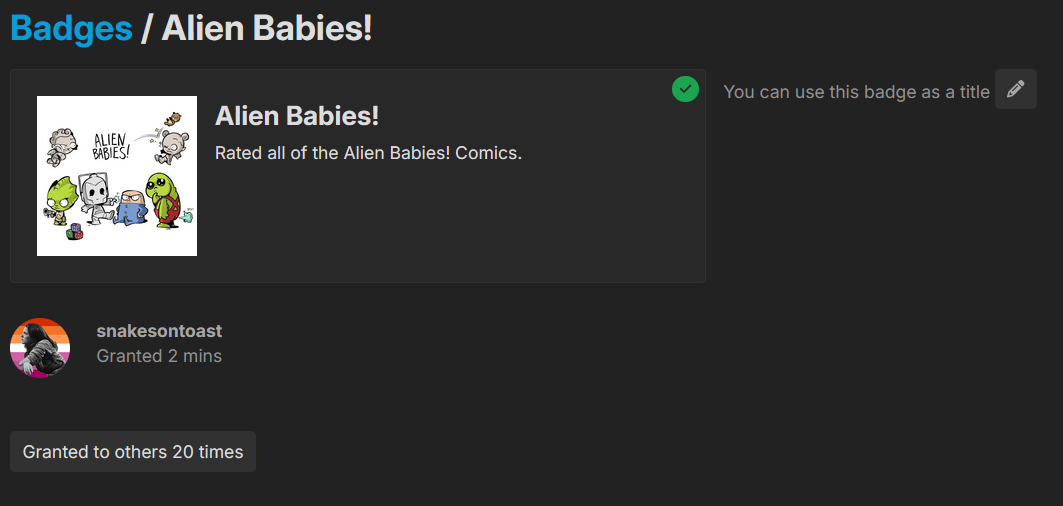The height and width of the screenshot is (506, 1063).
Task: Click the Alien Babies! breadcrumb page title
Action: click(x=266, y=28)
